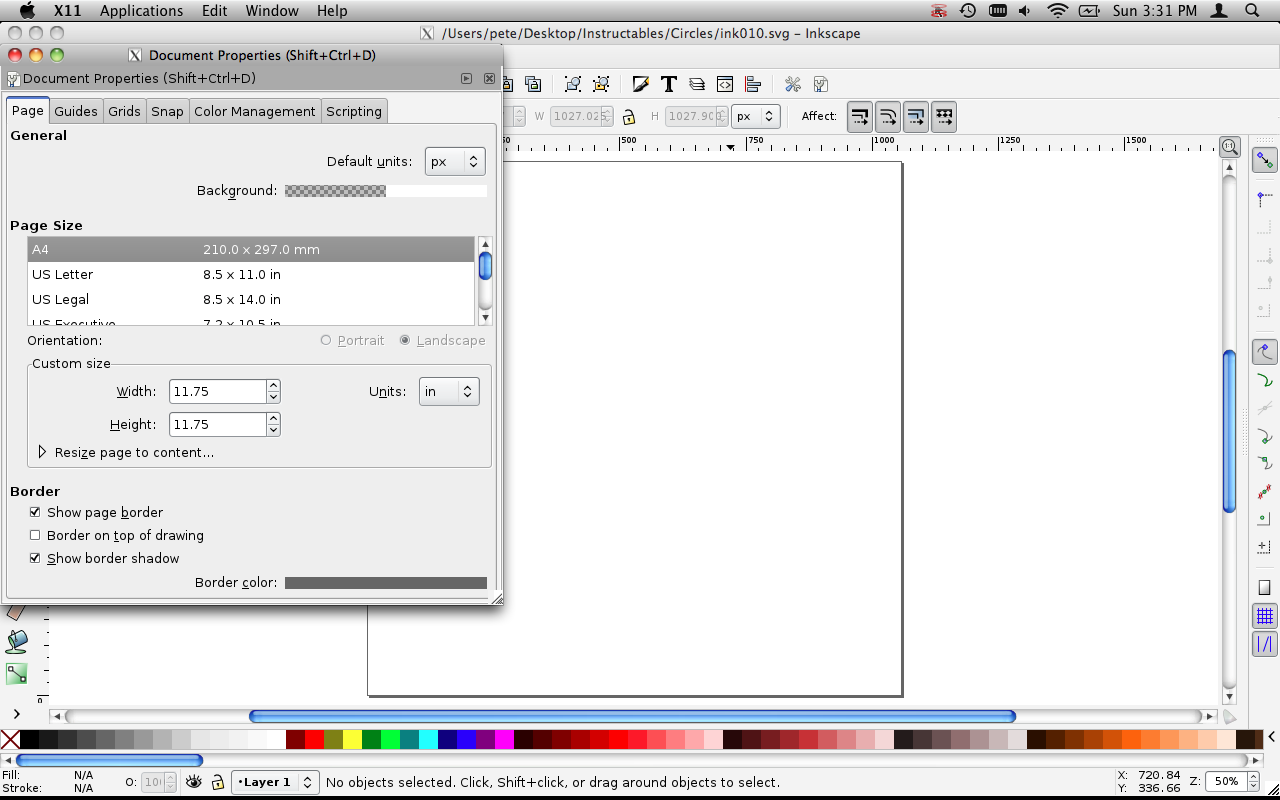This screenshot has width=1280, height=800.
Task: Click the Height input field
Action: pos(218,424)
